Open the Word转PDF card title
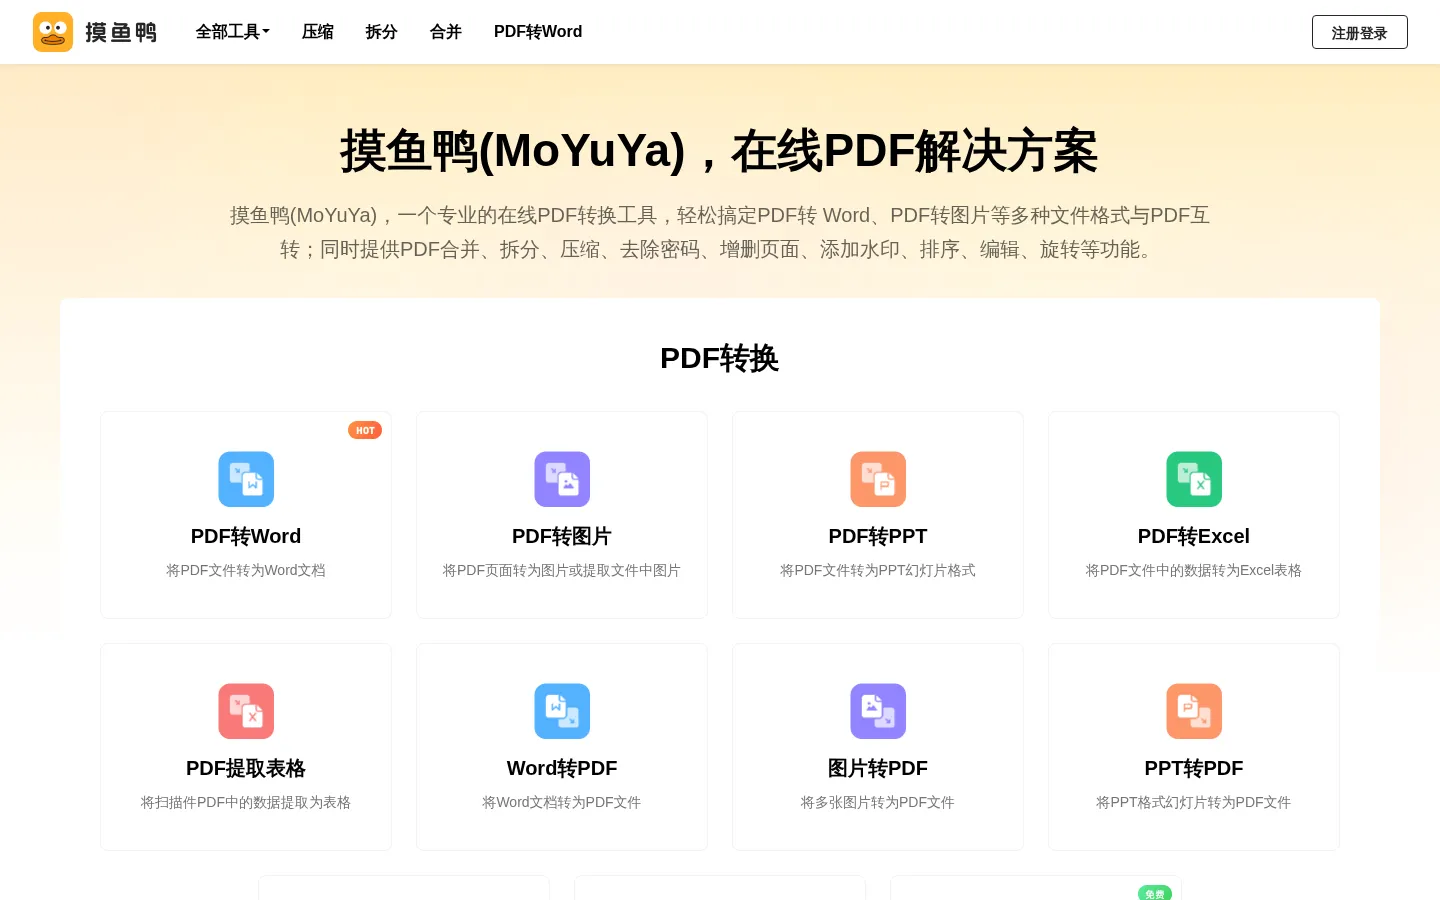The height and width of the screenshot is (900, 1440). 562,768
